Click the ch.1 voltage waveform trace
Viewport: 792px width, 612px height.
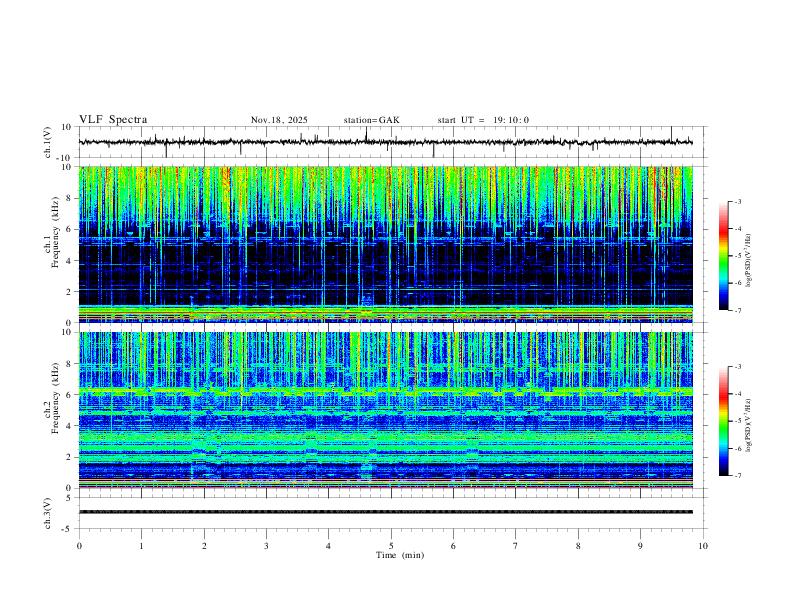385,142
